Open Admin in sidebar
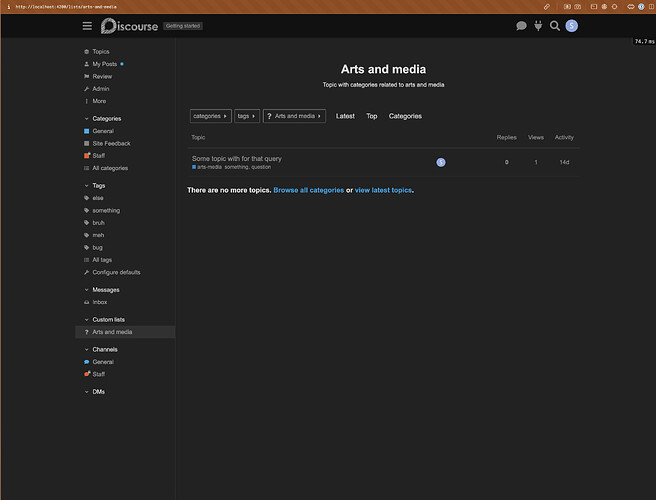The height and width of the screenshot is (500, 656). (100, 89)
